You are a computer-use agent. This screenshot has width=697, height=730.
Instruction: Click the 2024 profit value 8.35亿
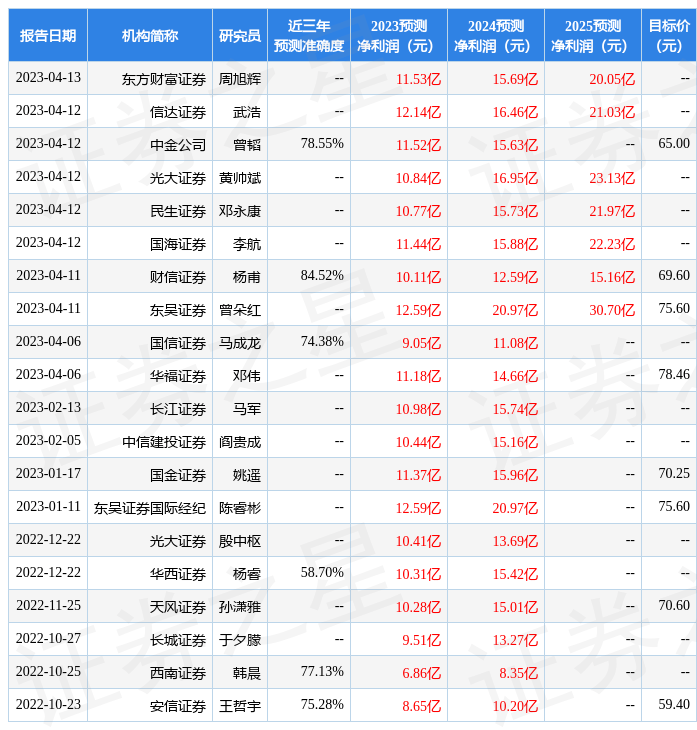[519, 674]
